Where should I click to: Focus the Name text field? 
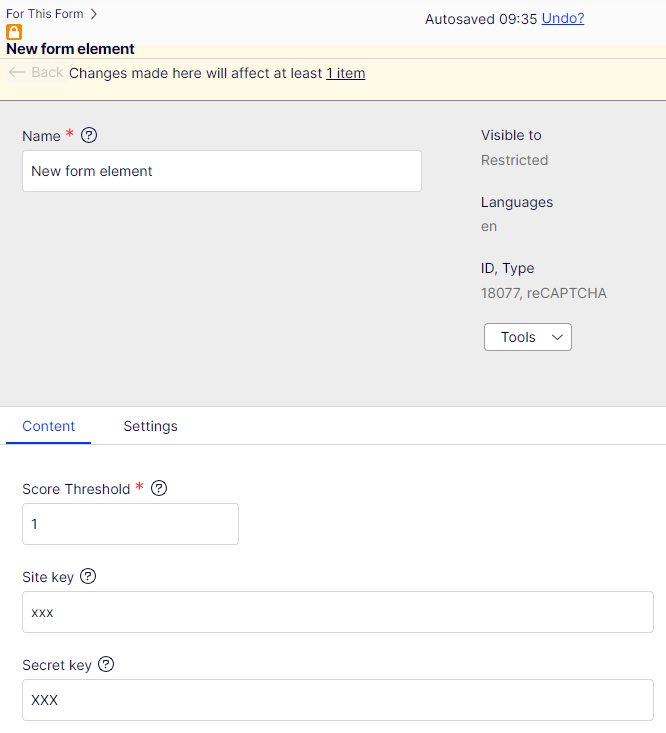coord(221,171)
